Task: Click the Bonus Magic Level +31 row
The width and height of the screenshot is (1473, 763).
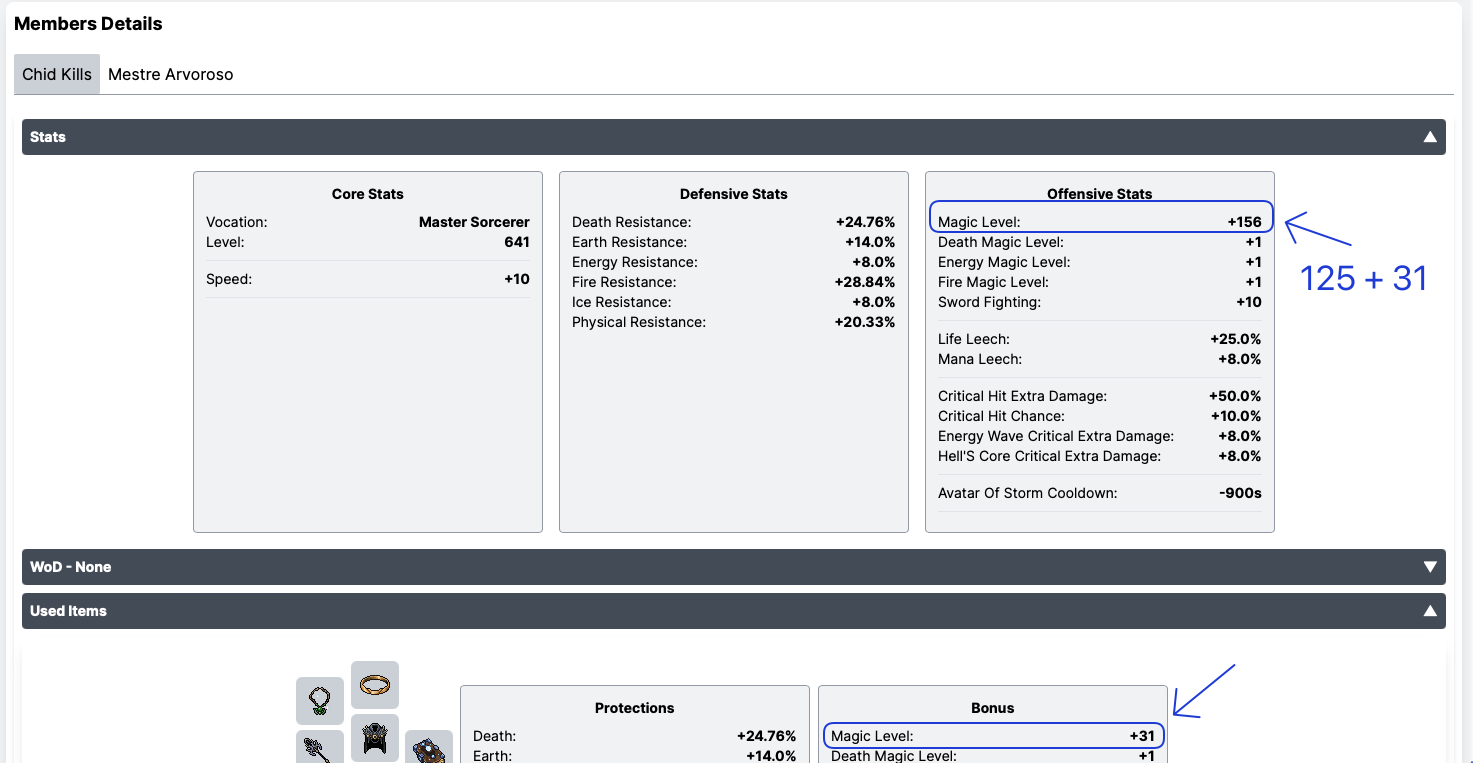Action: pos(992,736)
